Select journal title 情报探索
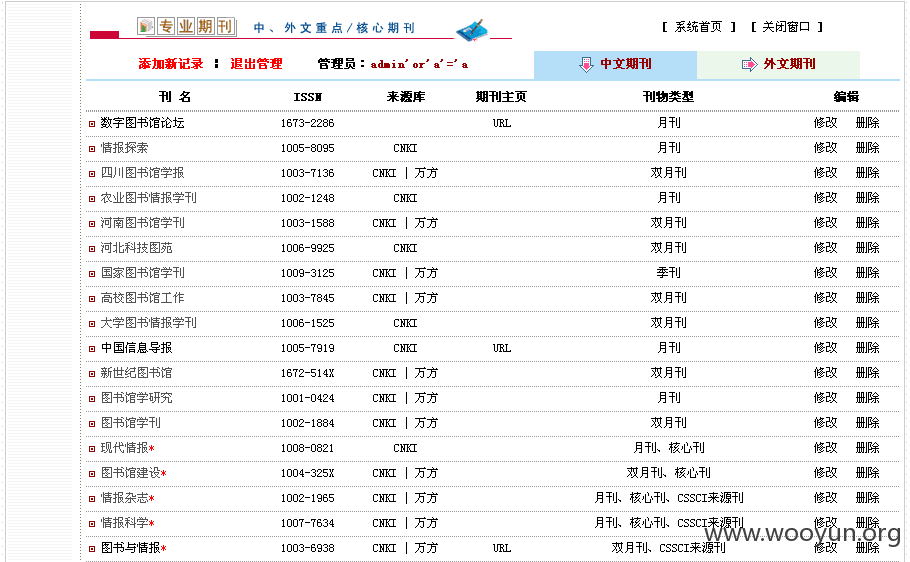The width and height of the screenshot is (910, 562). [124, 148]
